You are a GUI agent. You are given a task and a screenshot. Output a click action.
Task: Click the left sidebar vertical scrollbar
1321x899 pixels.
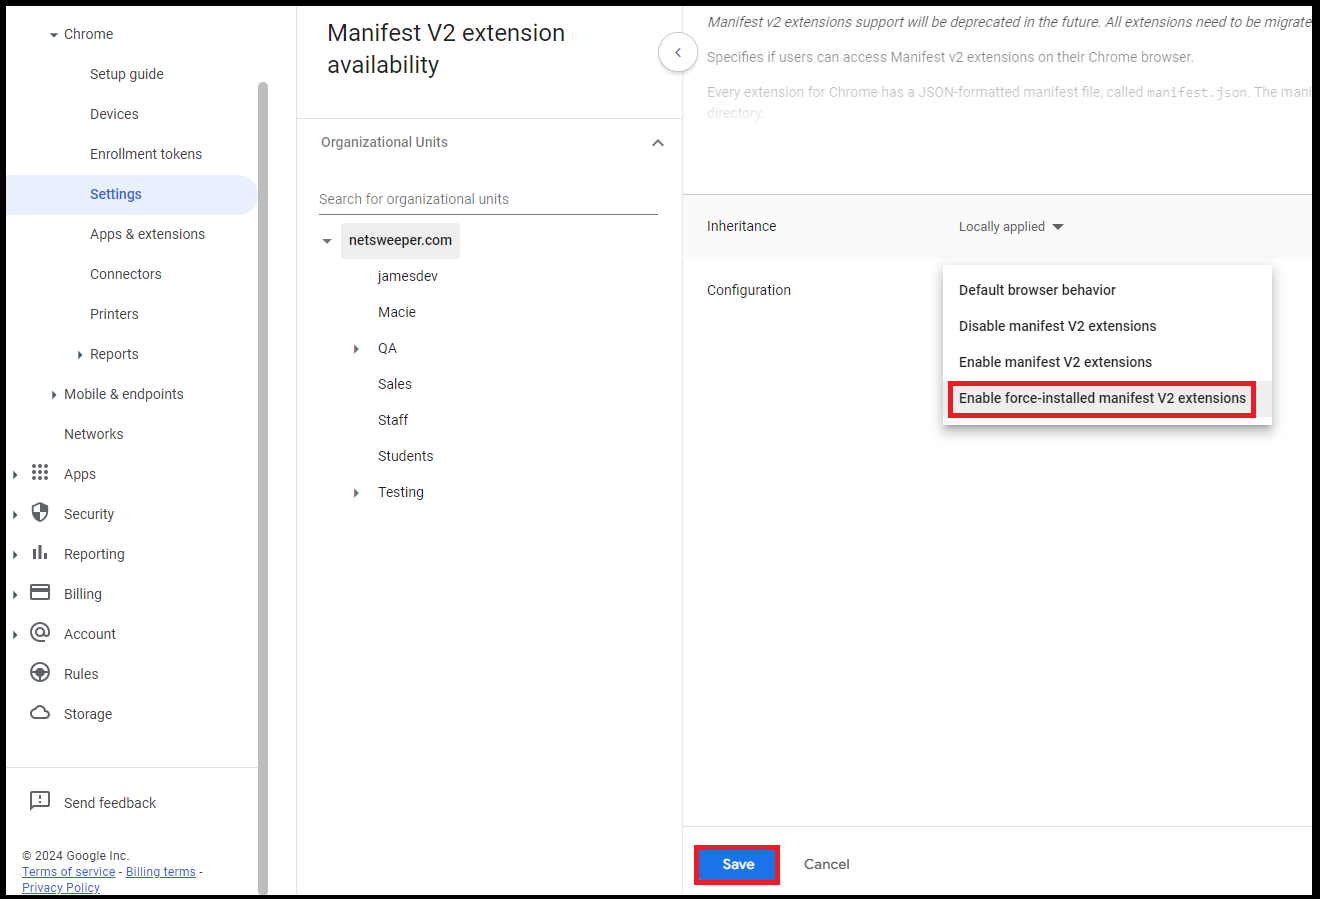tap(263, 487)
